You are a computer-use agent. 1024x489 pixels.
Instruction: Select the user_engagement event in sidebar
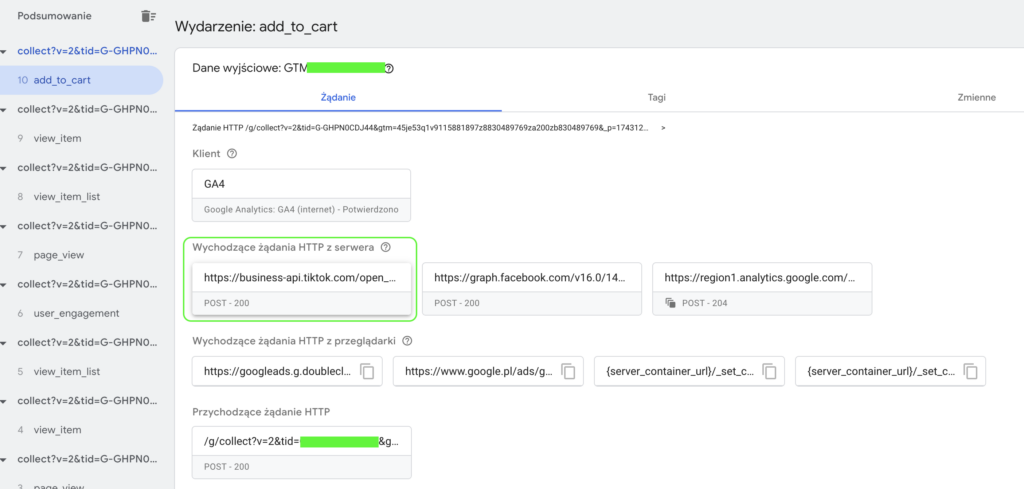click(76, 313)
